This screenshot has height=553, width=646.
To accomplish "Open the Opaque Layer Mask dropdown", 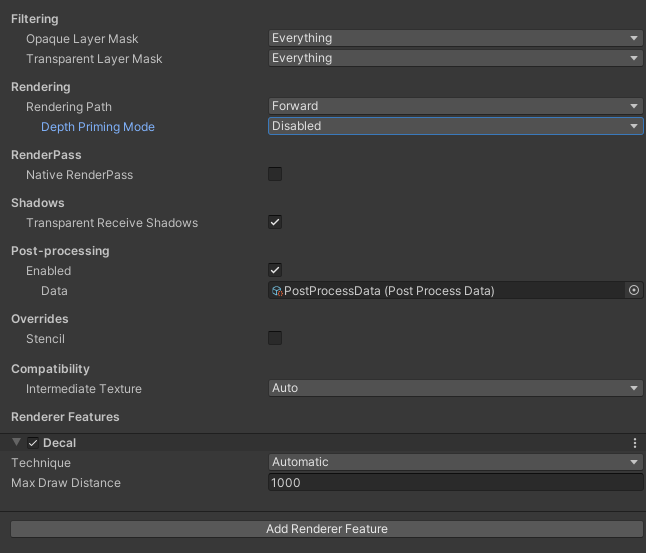I will (x=455, y=38).
